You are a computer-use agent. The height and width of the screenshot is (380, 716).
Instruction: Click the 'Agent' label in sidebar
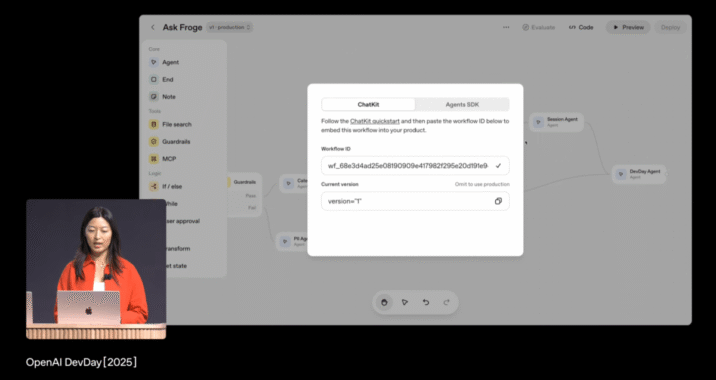click(x=170, y=63)
